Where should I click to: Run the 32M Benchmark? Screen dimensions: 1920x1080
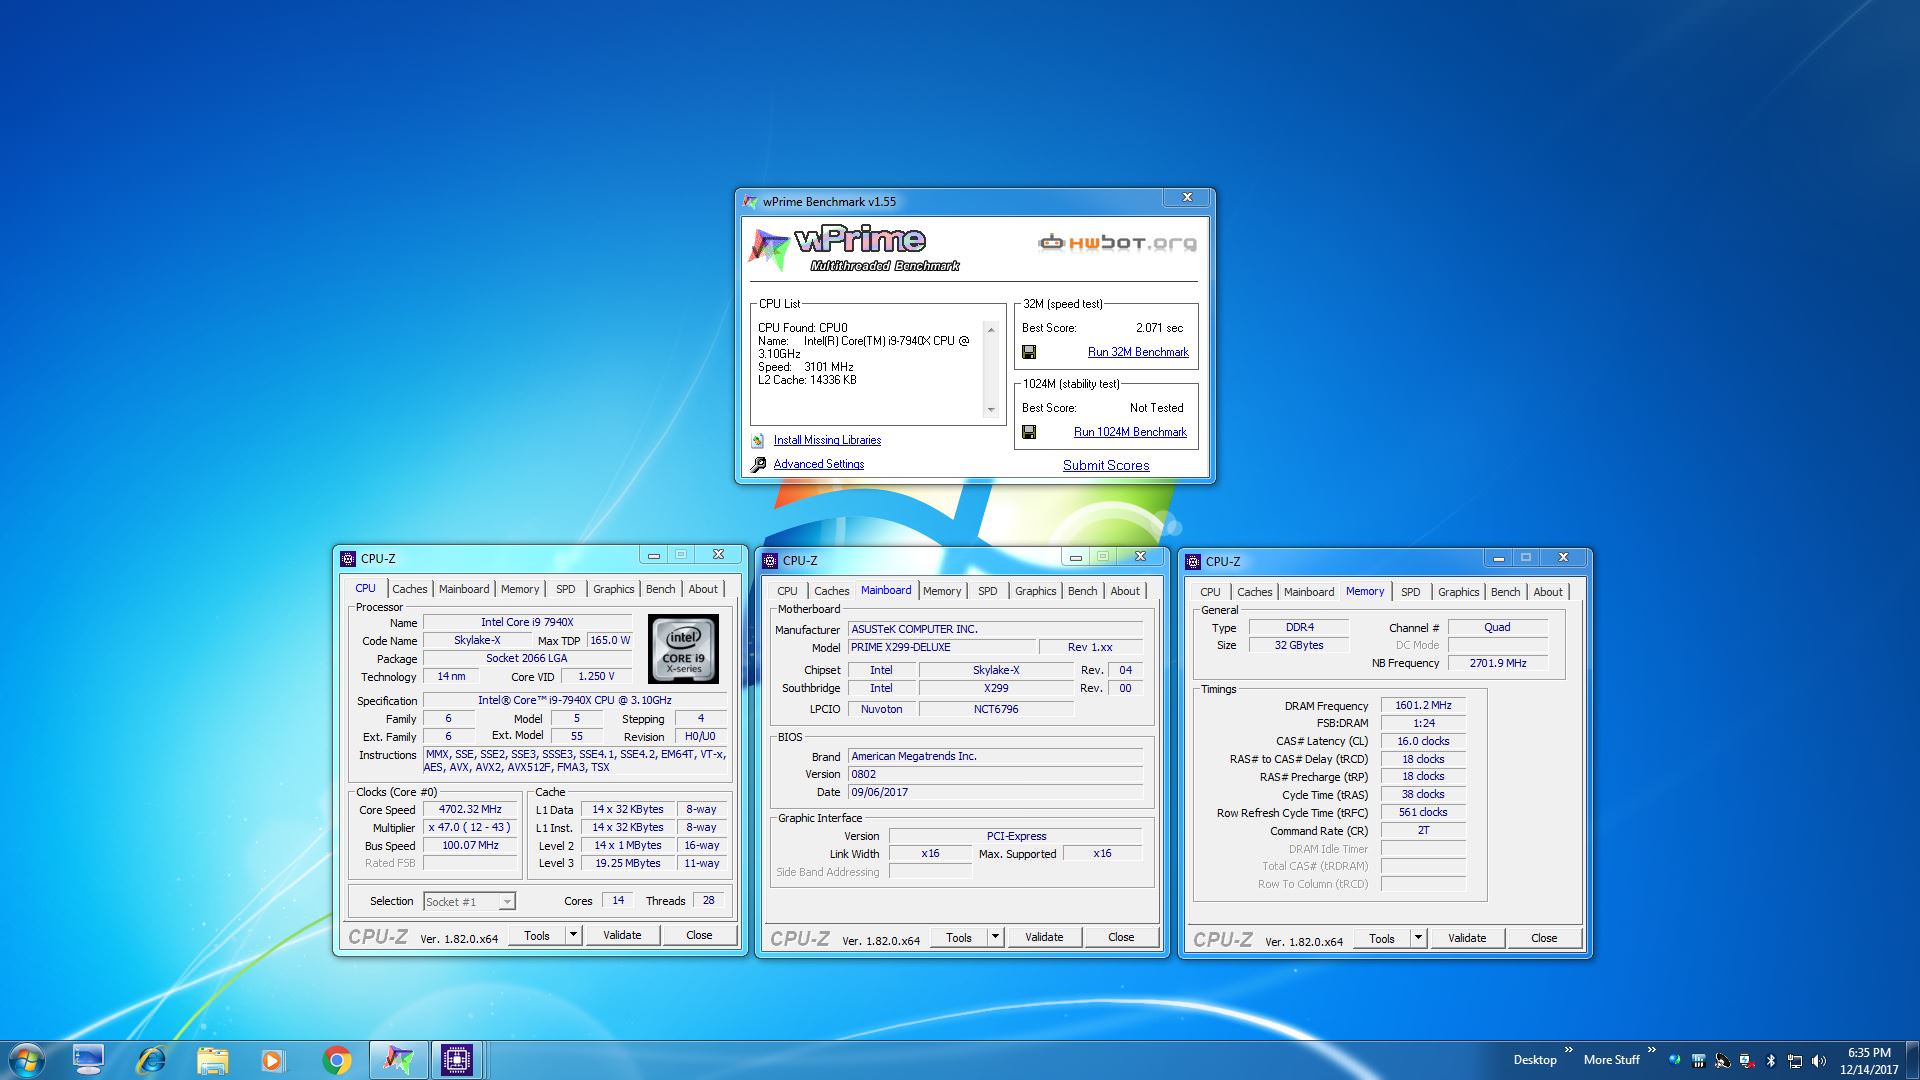point(1138,352)
